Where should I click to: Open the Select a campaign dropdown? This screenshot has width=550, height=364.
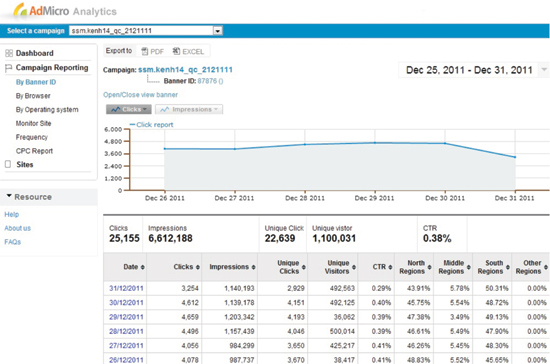(x=217, y=31)
